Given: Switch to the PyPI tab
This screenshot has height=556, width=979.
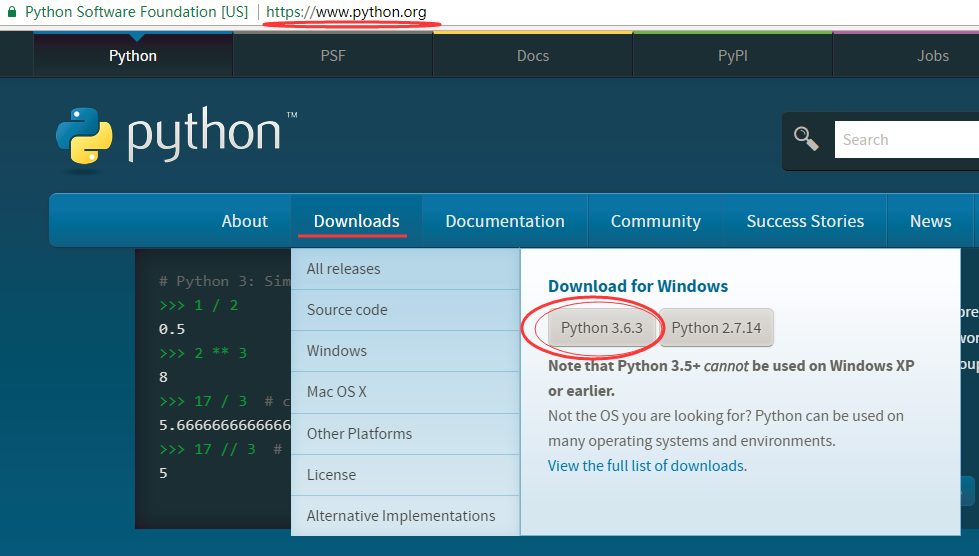Looking at the screenshot, I should (x=732, y=56).
